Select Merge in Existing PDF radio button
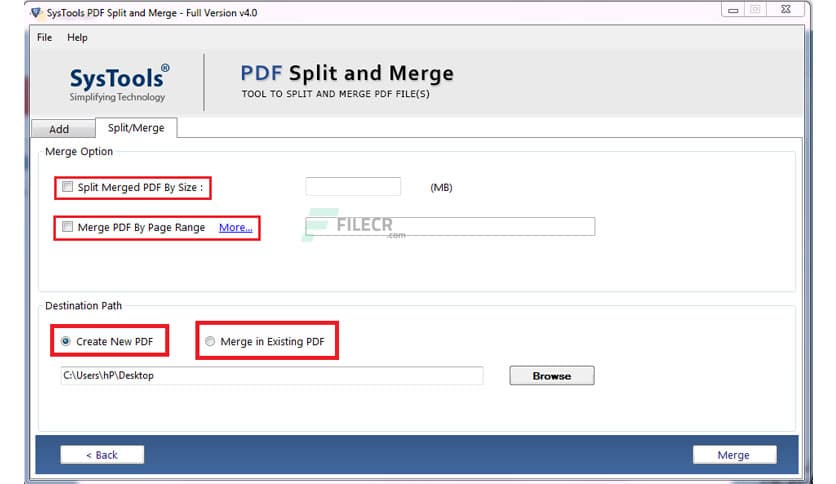Image resolution: width=836 pixels, height=484 pixels. 210,341
